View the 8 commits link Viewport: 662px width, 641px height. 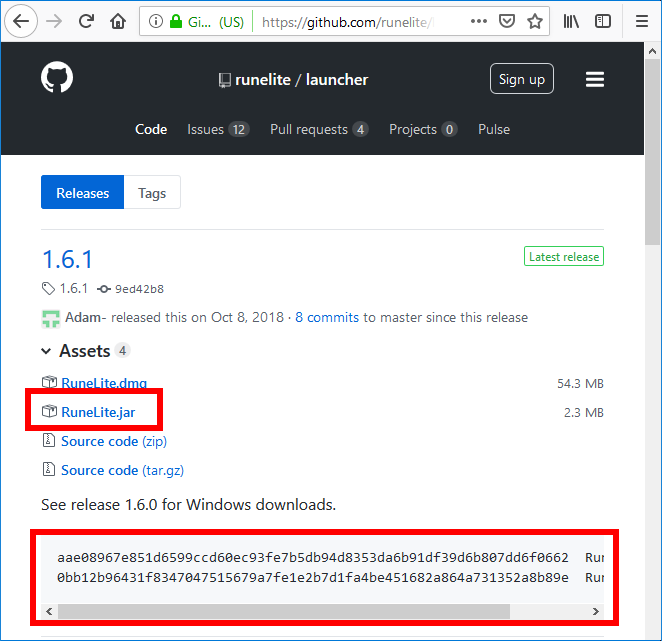(327, 318)
